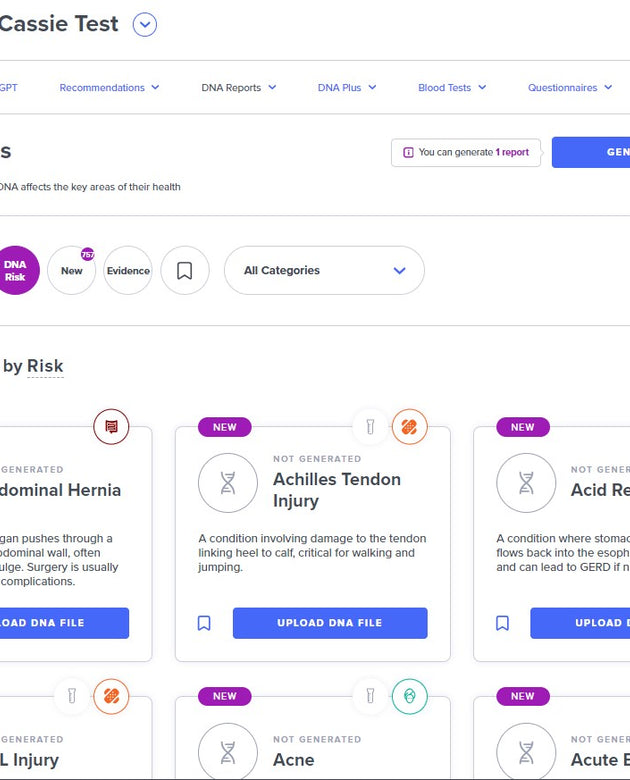Bookmark the Acid Reflux report card

pyautogui.click(x=502, y=623)
